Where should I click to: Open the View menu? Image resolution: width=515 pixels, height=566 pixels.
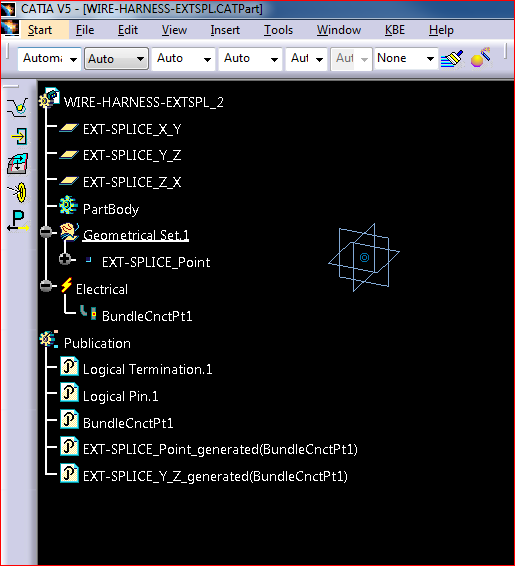tap(174, 30)
